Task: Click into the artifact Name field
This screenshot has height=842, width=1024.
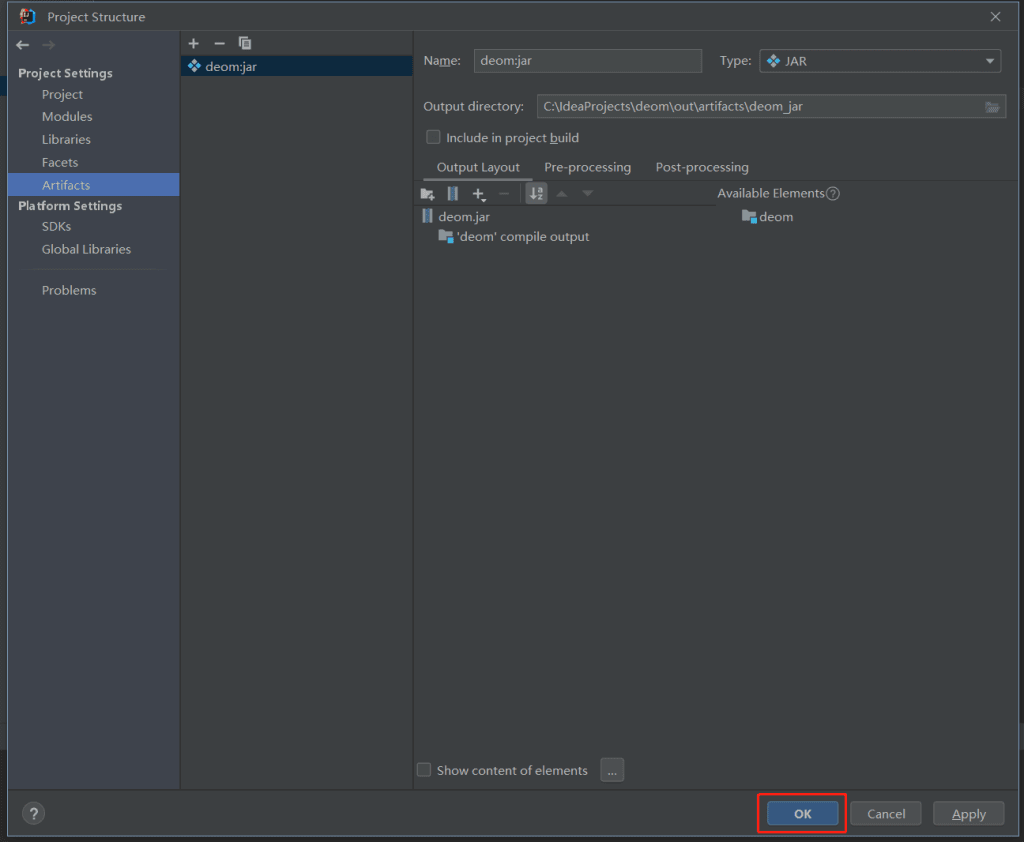Action: (587, 61)
